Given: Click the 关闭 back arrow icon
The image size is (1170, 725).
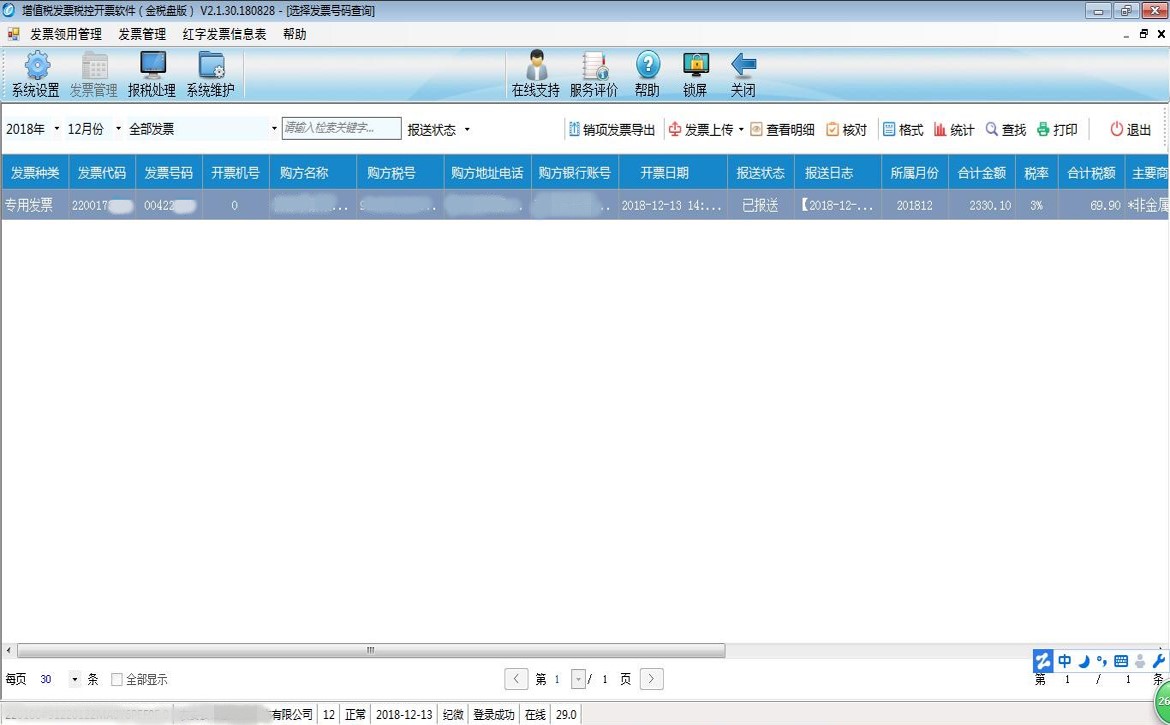Looking at the screenshot, I should [x=743, y=67].
